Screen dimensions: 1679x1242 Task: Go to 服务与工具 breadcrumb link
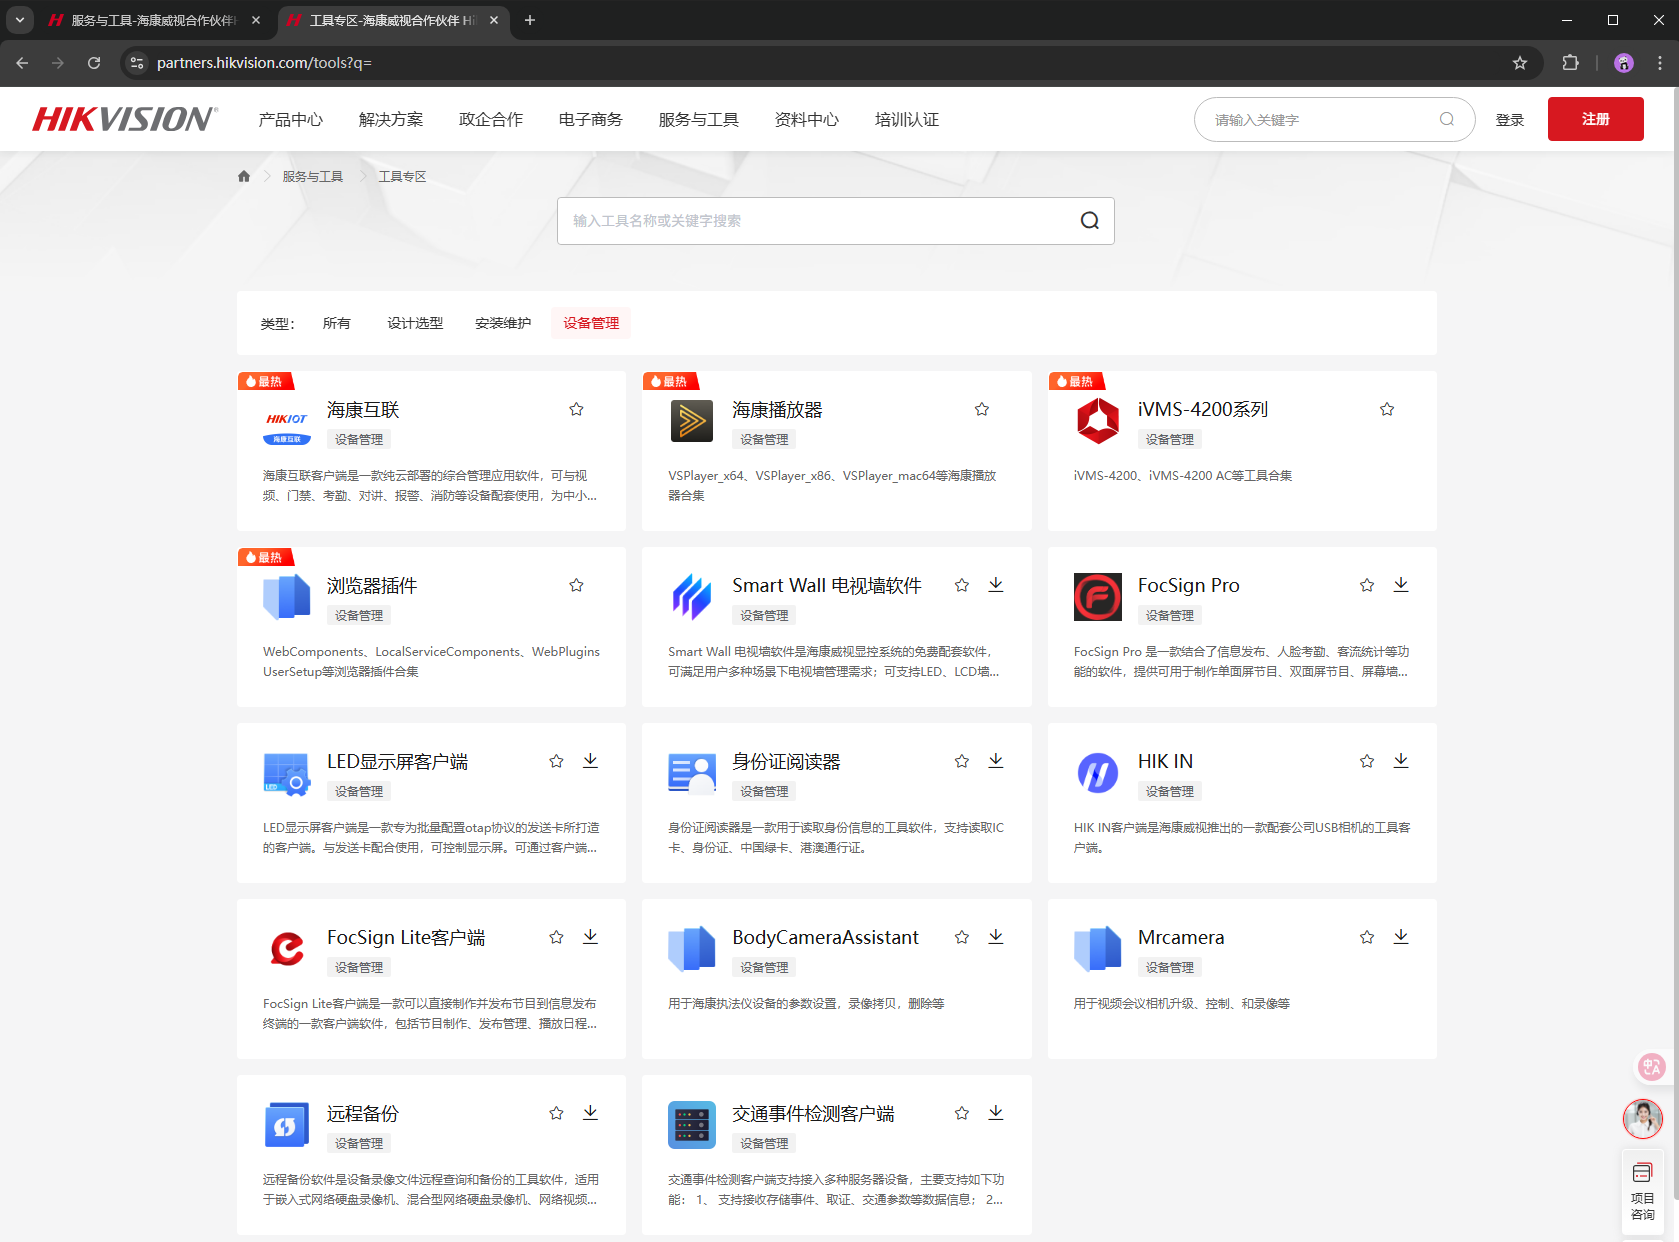point(313,176)
